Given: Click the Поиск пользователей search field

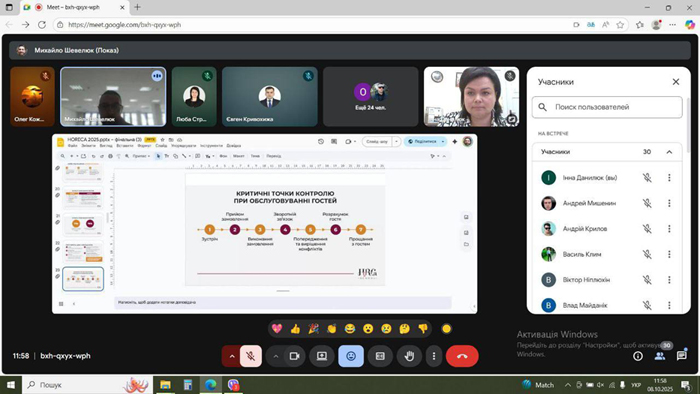Looking at the screenshot, I should (x=607, y=107).
